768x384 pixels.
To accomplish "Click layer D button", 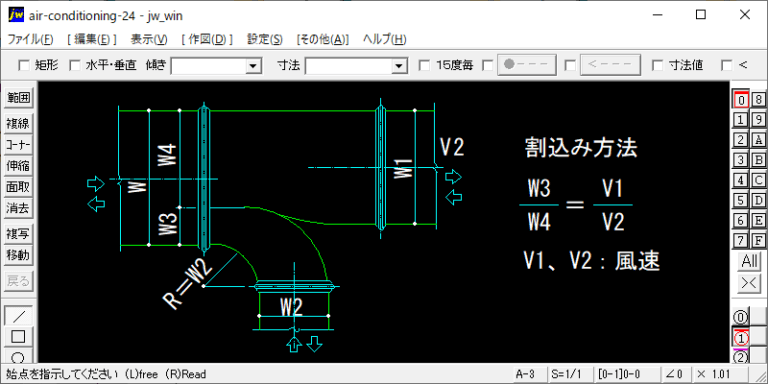I will [x=758, y=200].
